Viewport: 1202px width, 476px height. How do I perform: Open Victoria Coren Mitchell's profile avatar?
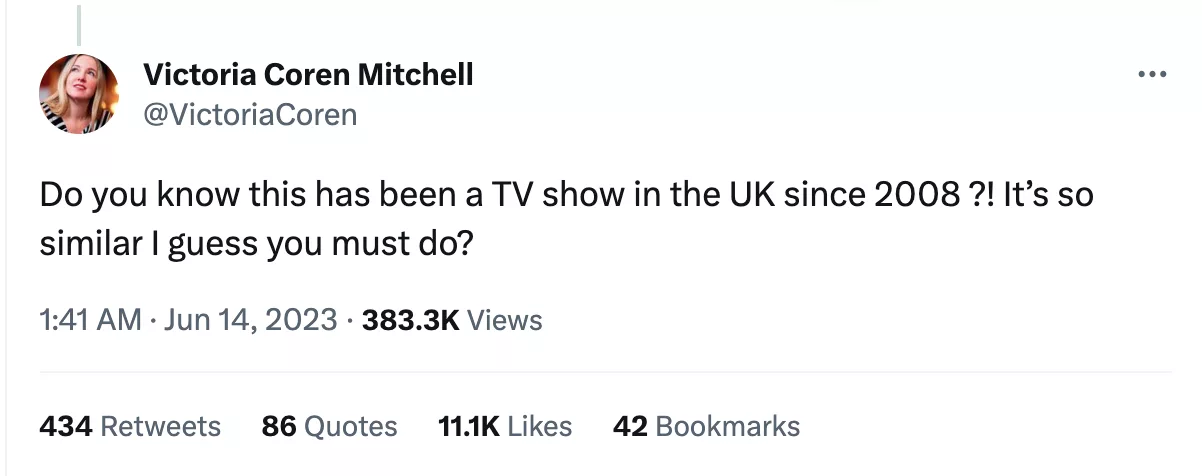click(x=79, y=94)
